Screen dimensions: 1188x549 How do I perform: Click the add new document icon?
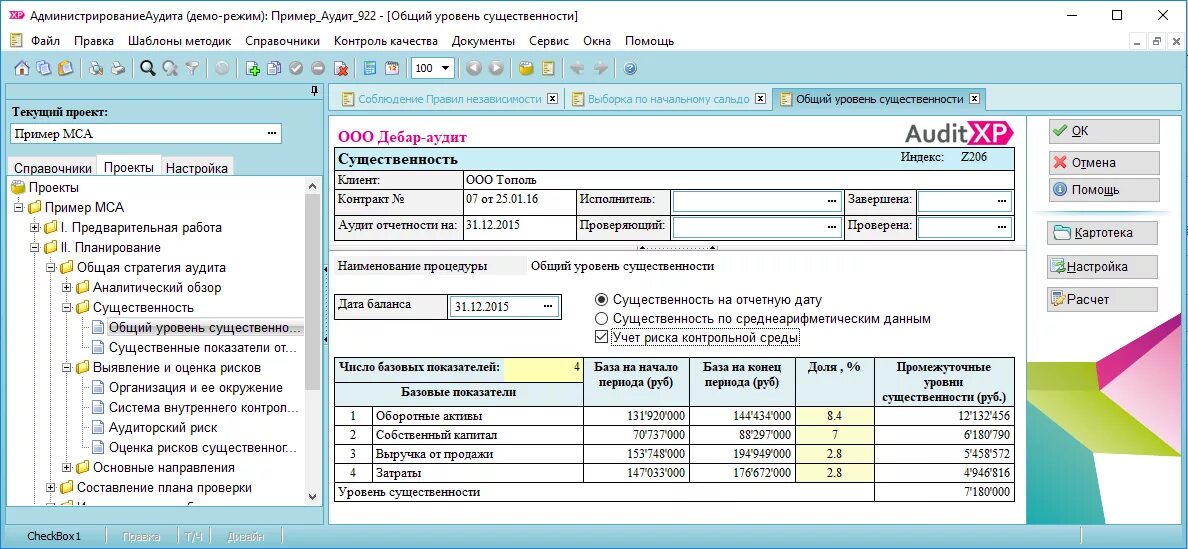tap(253, 68)
